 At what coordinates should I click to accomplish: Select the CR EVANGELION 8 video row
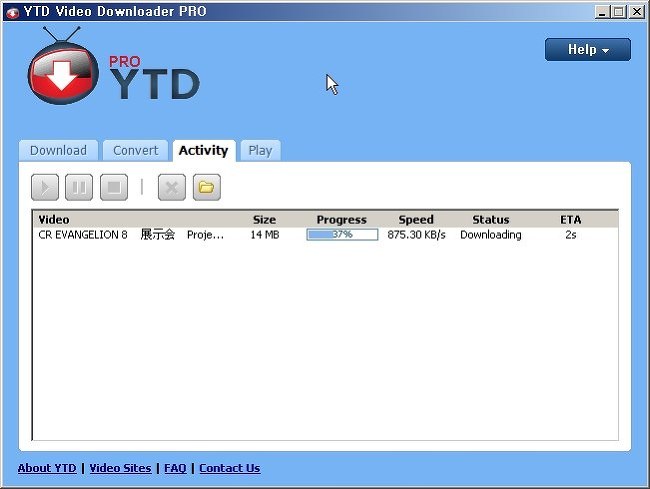(x=325, y=235)
